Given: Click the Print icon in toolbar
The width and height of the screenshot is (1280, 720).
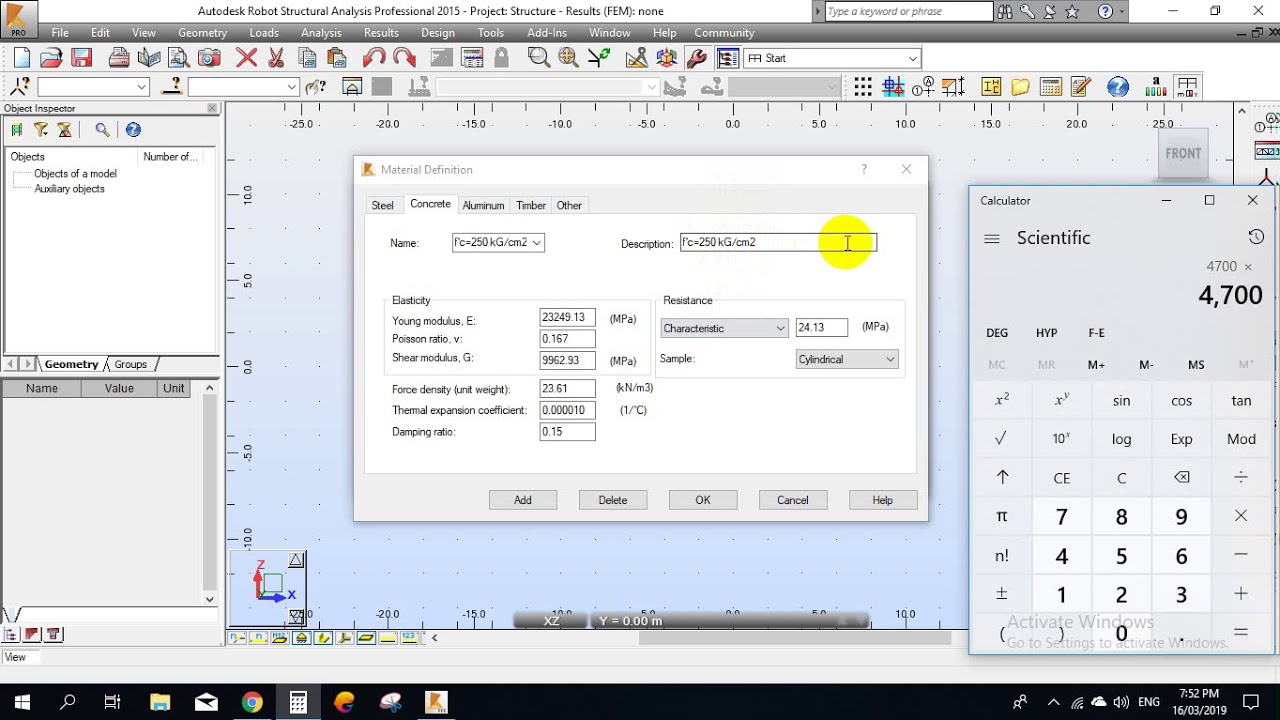Looking at the screenshot, I should tap(119, 58).
